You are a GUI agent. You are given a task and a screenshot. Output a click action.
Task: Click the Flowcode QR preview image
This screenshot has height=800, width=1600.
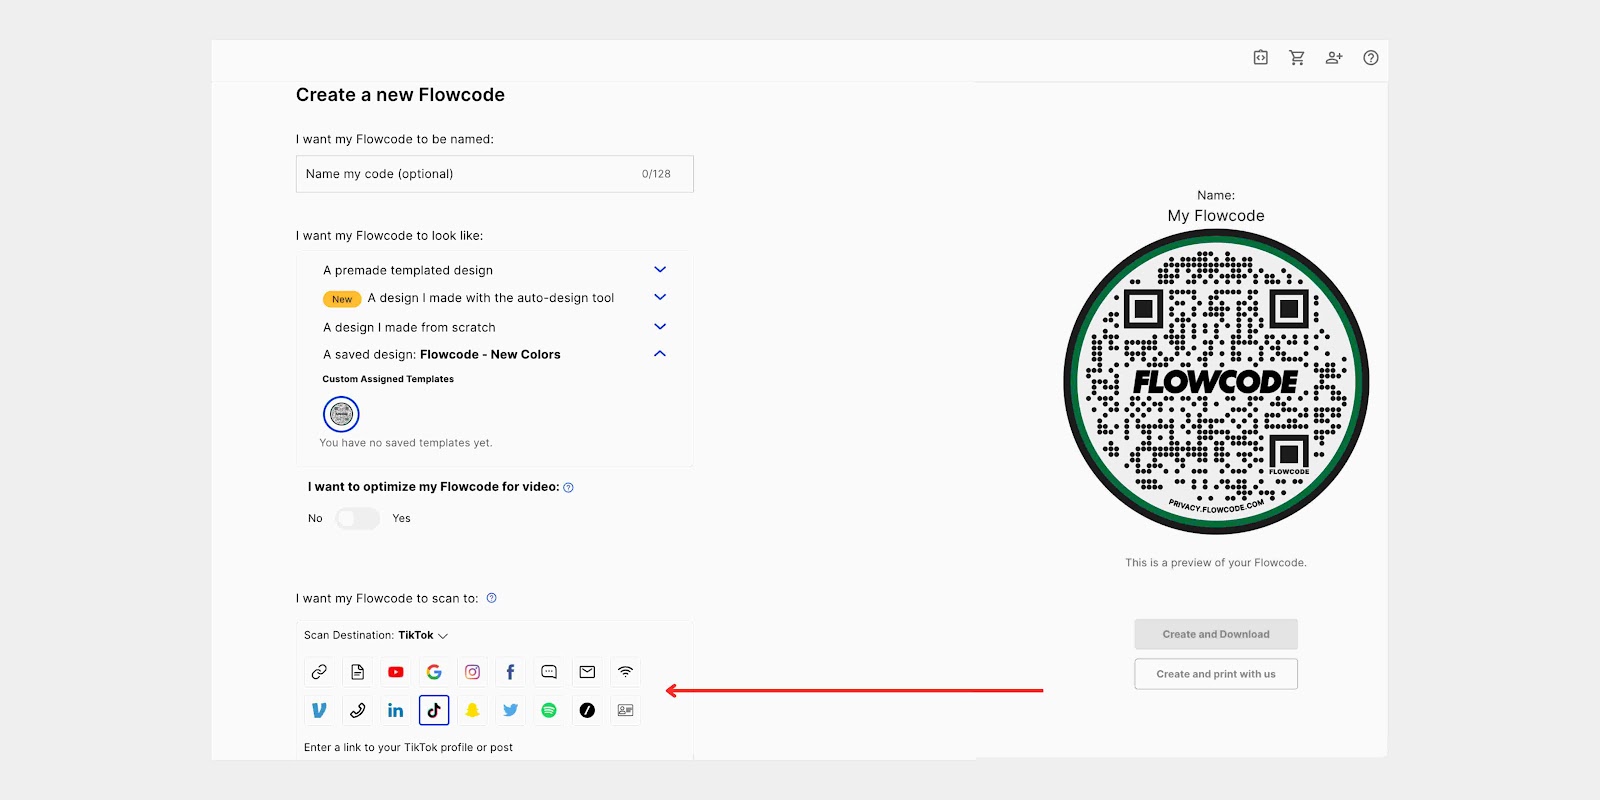click(1216, 382)
